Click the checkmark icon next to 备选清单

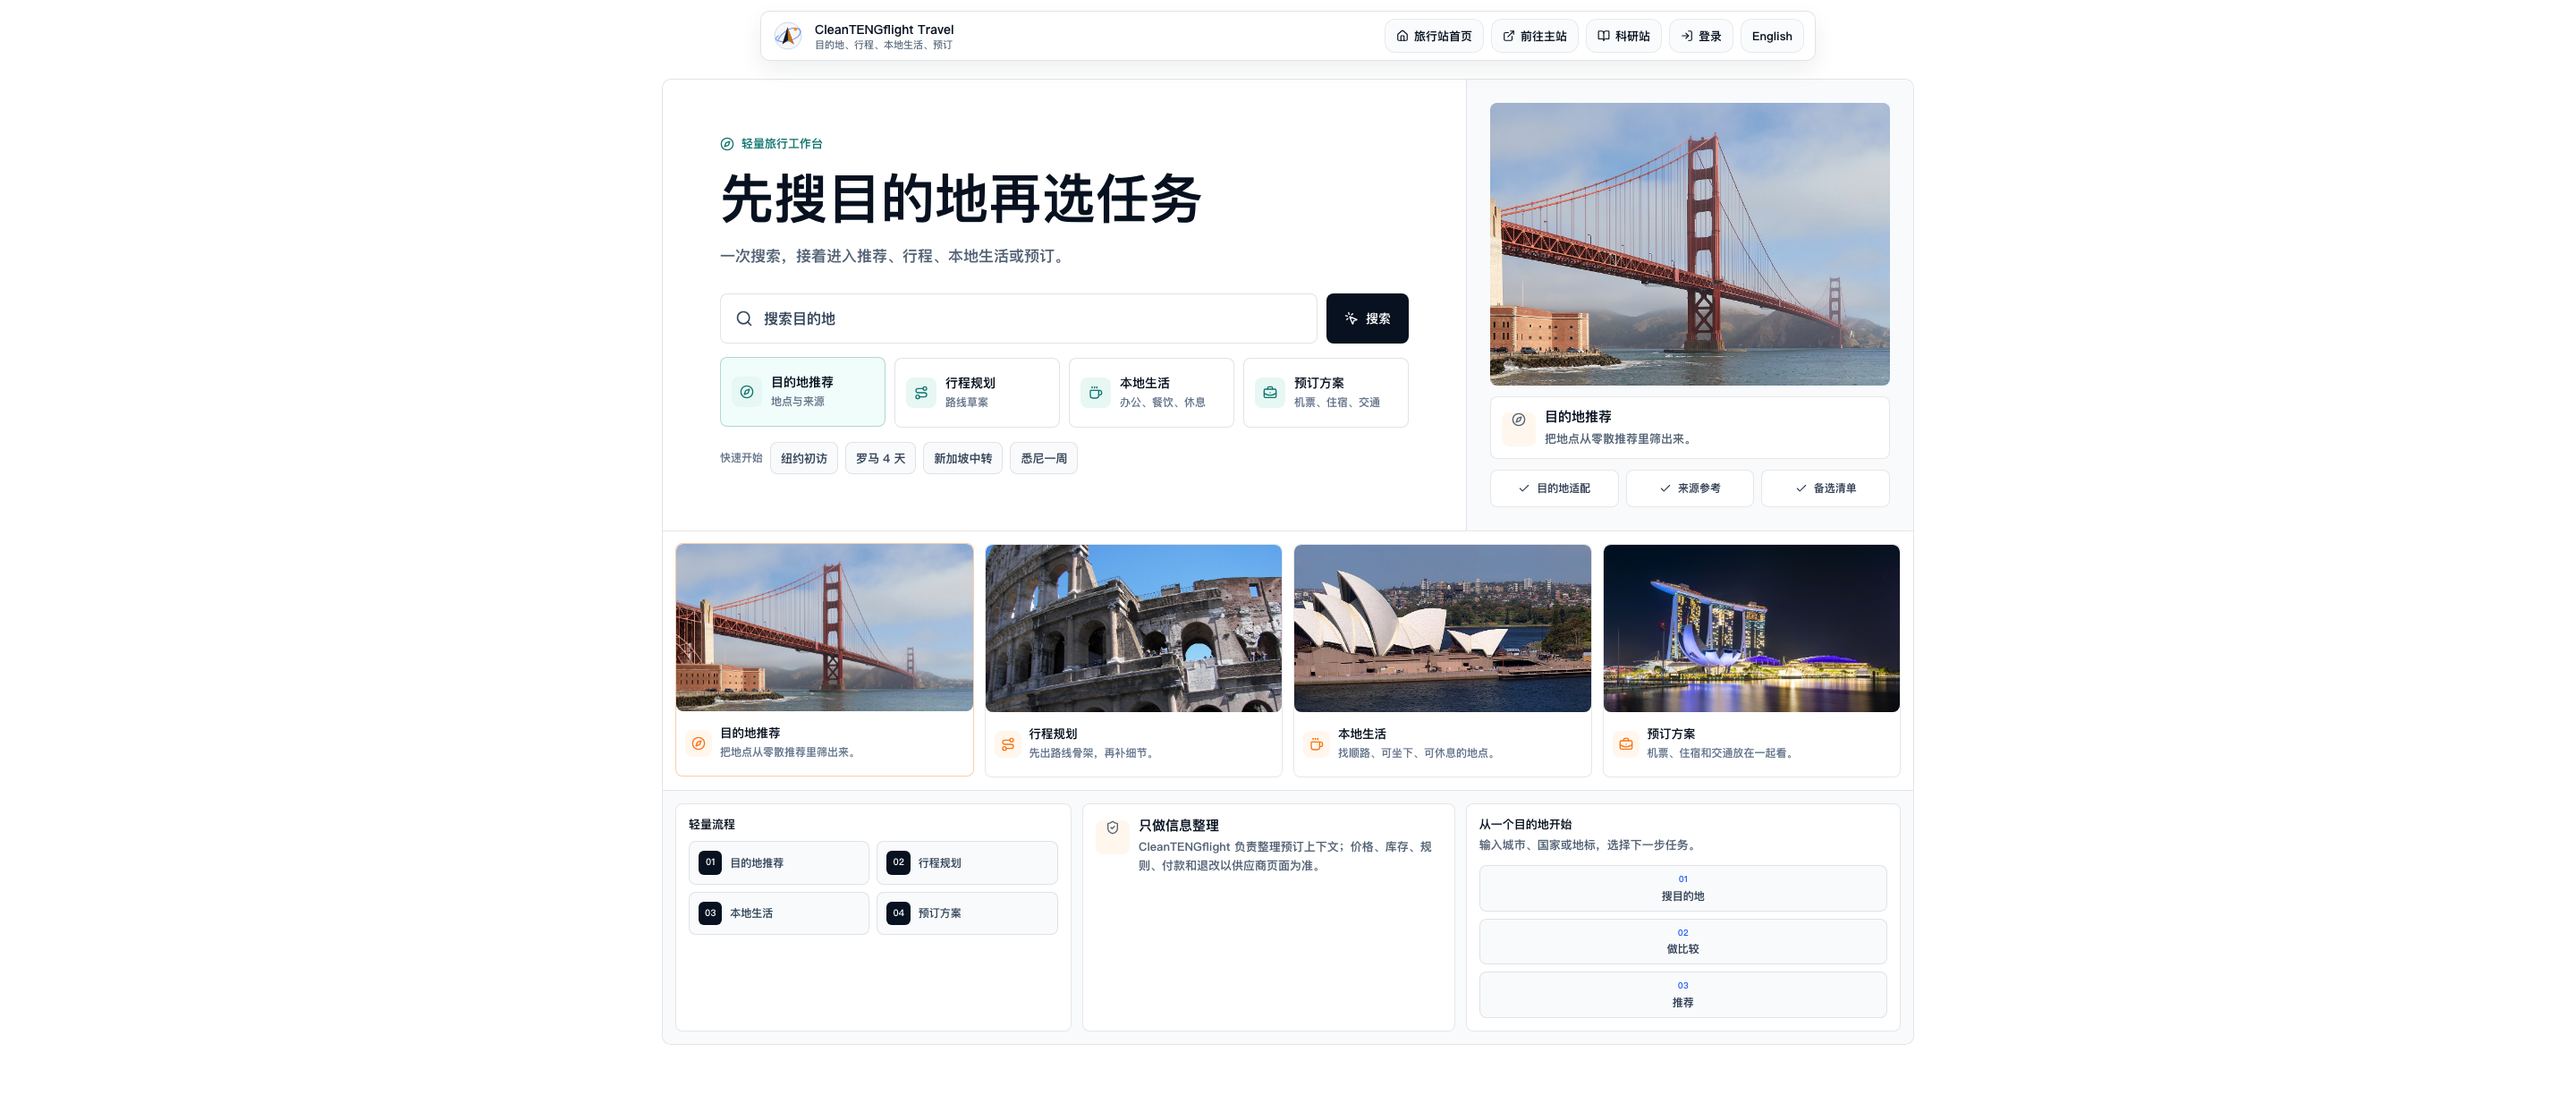(x=1801, y=488)
